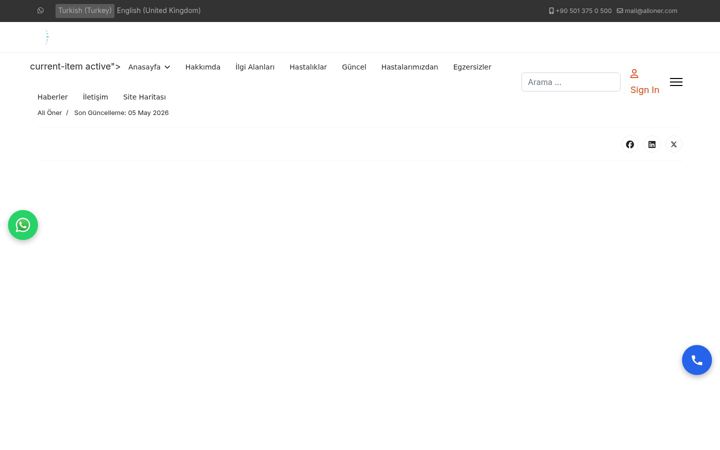Open Site Haritası link
This screenshot has height=450, width=720.
coord(144,97)
